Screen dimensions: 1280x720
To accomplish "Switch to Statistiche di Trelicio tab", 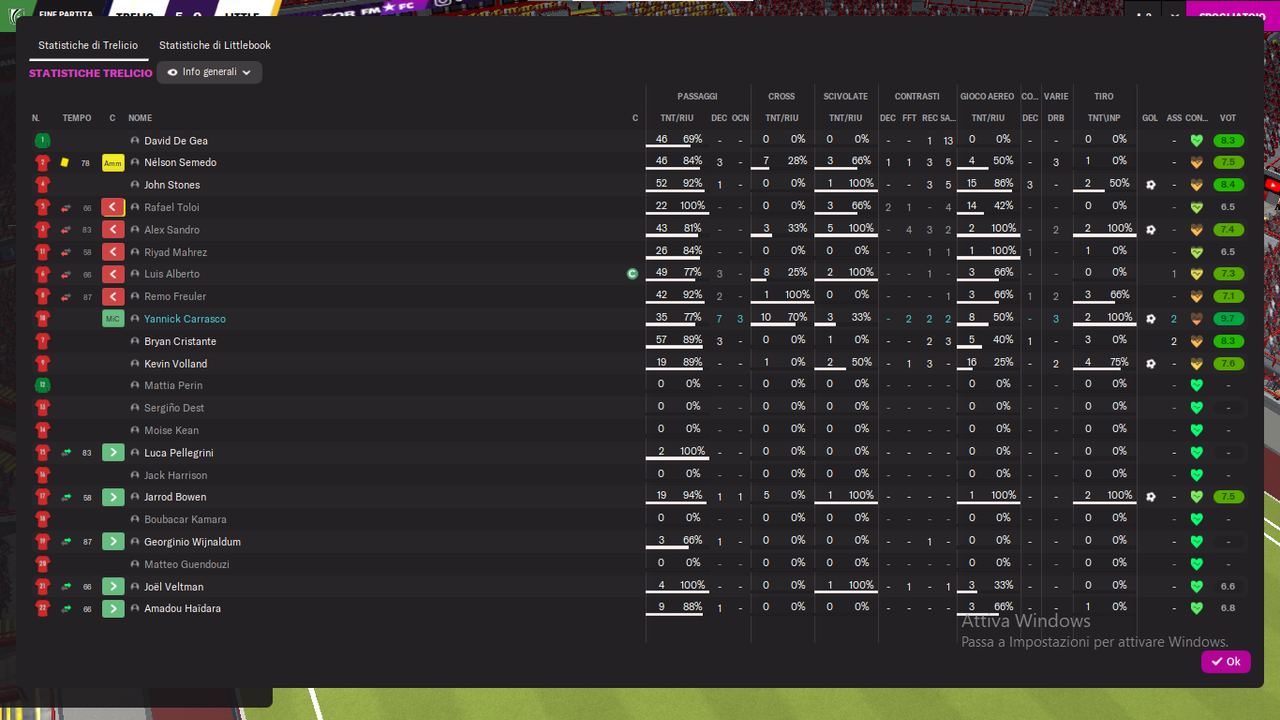I will pos(88,45).
